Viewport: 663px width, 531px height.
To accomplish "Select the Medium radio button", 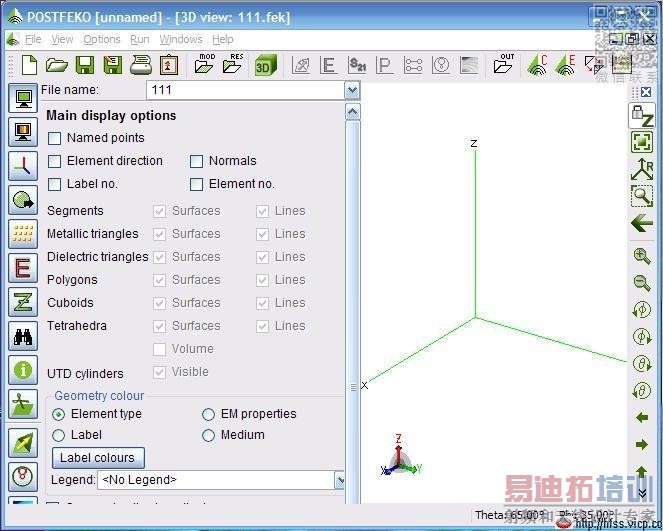I will click(208, 435).
